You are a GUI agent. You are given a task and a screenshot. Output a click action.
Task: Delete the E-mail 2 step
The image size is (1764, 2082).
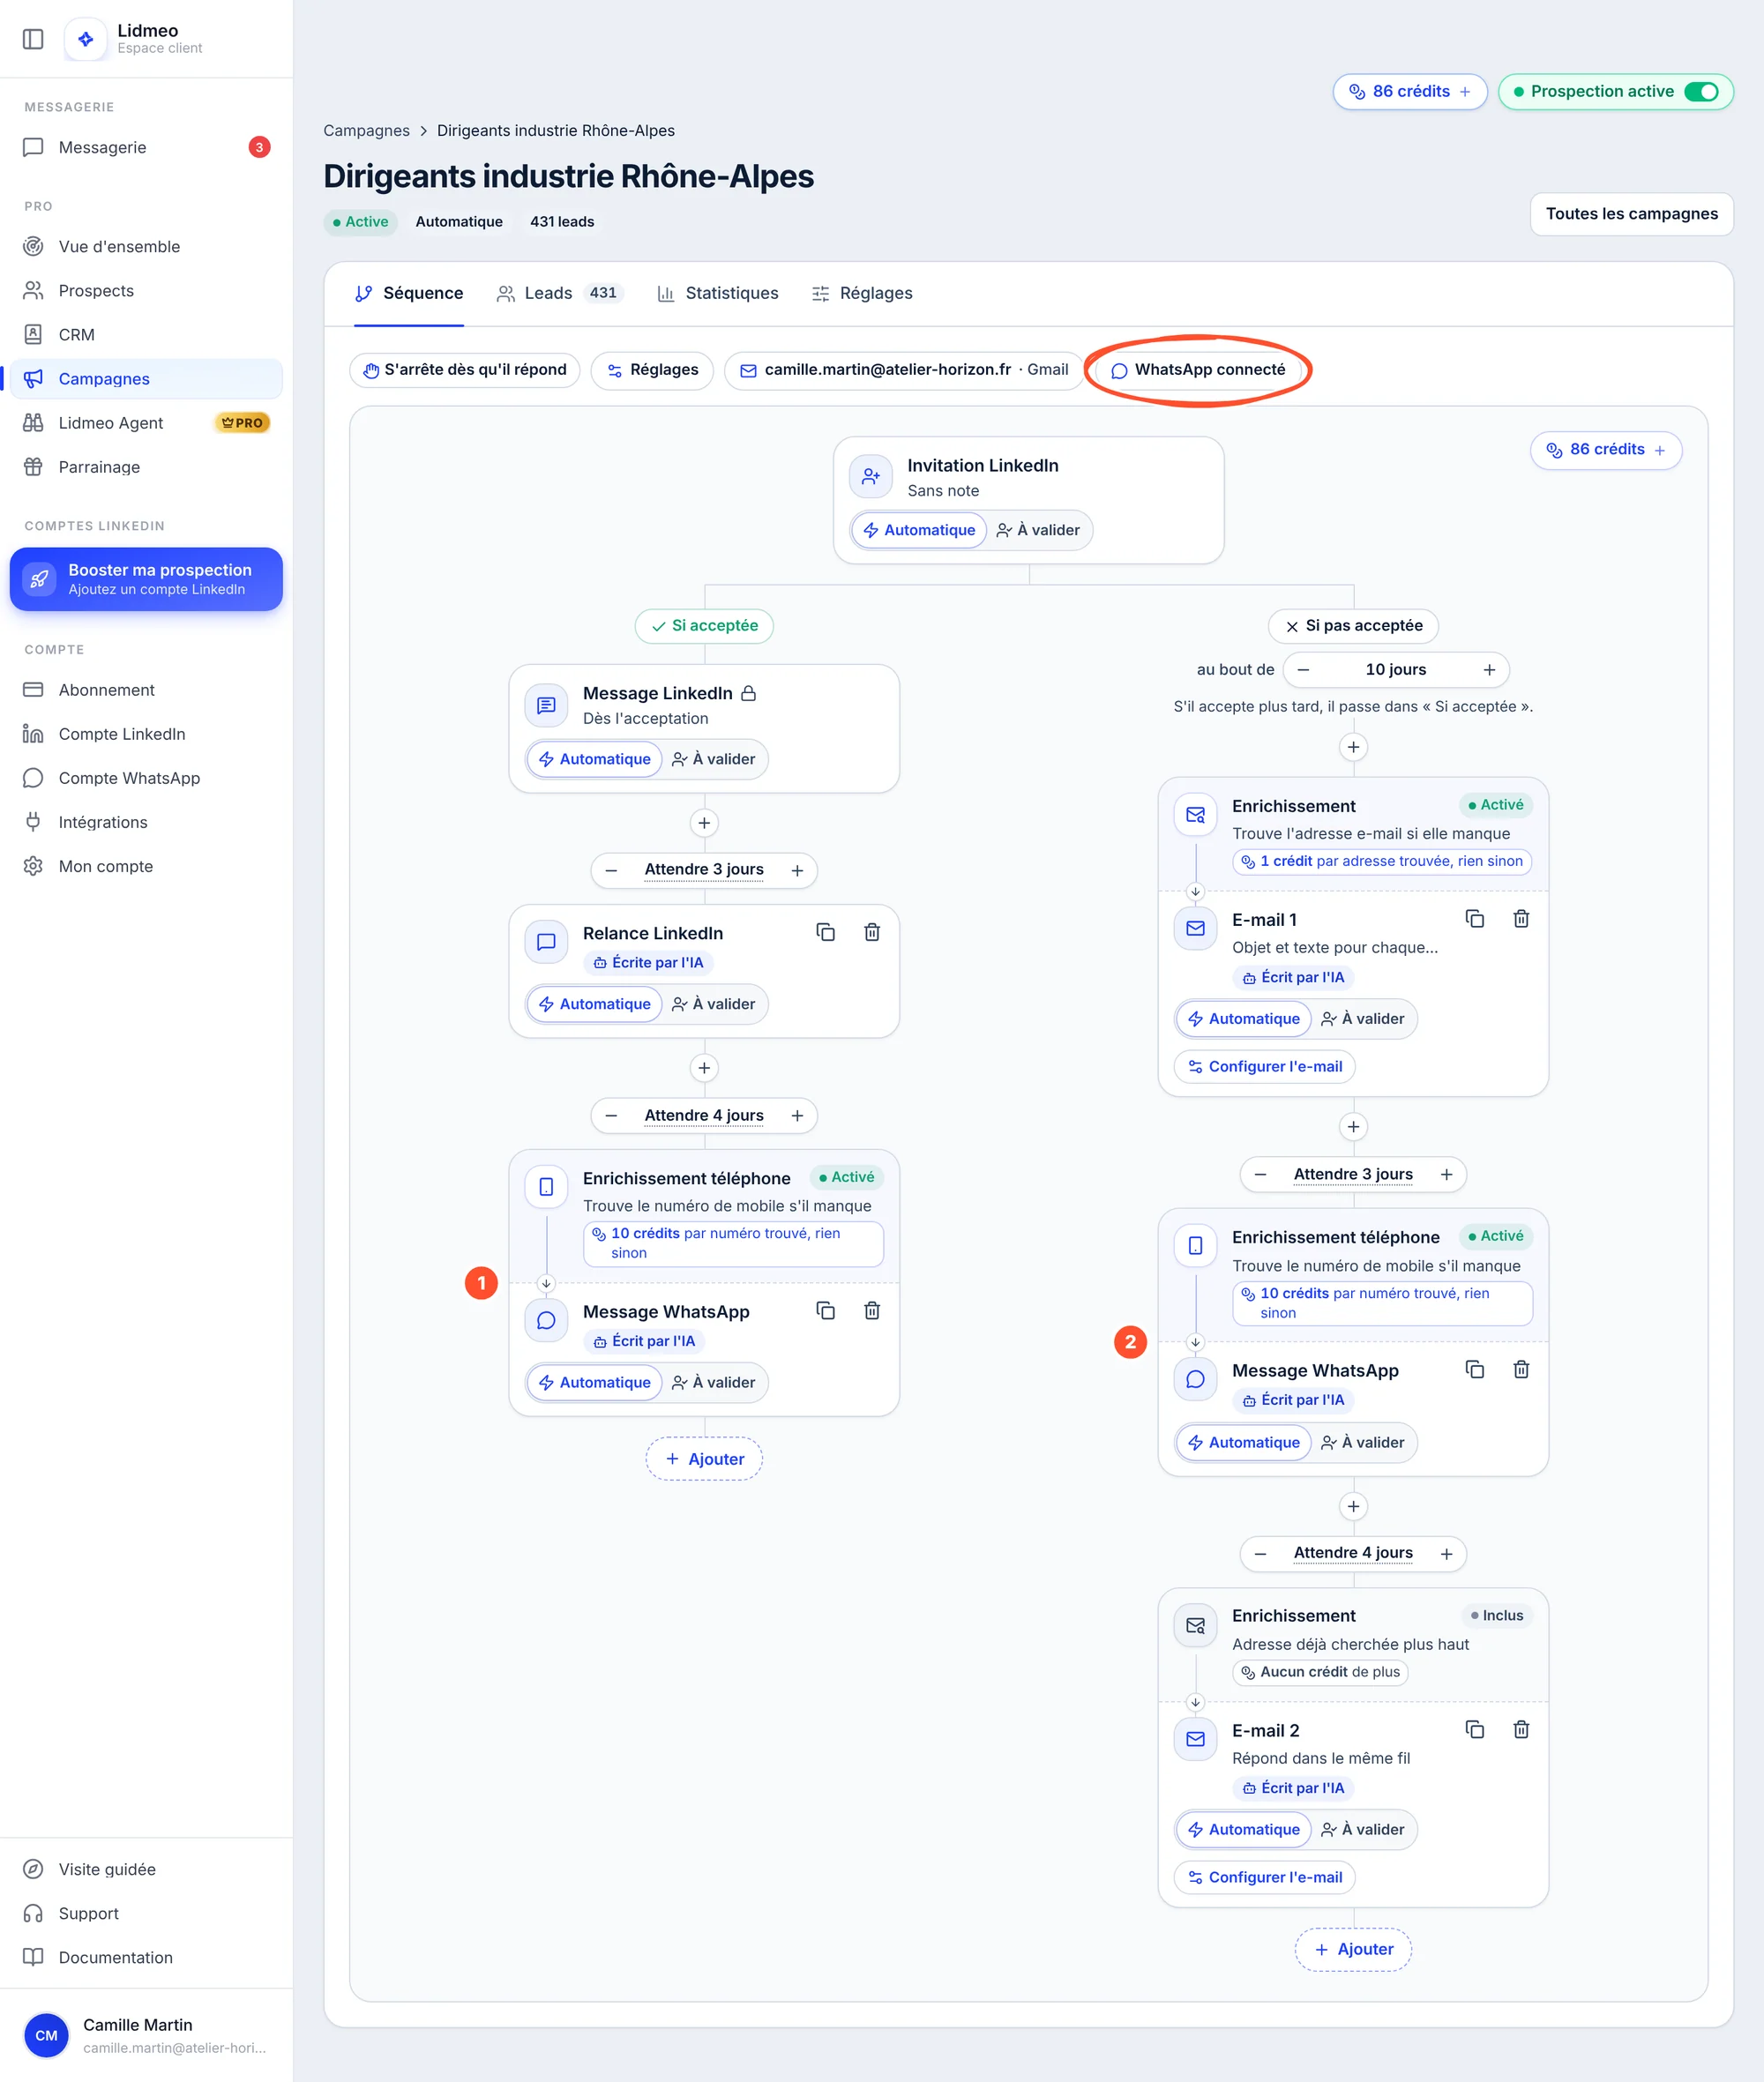click(x=1520, y=1729)
